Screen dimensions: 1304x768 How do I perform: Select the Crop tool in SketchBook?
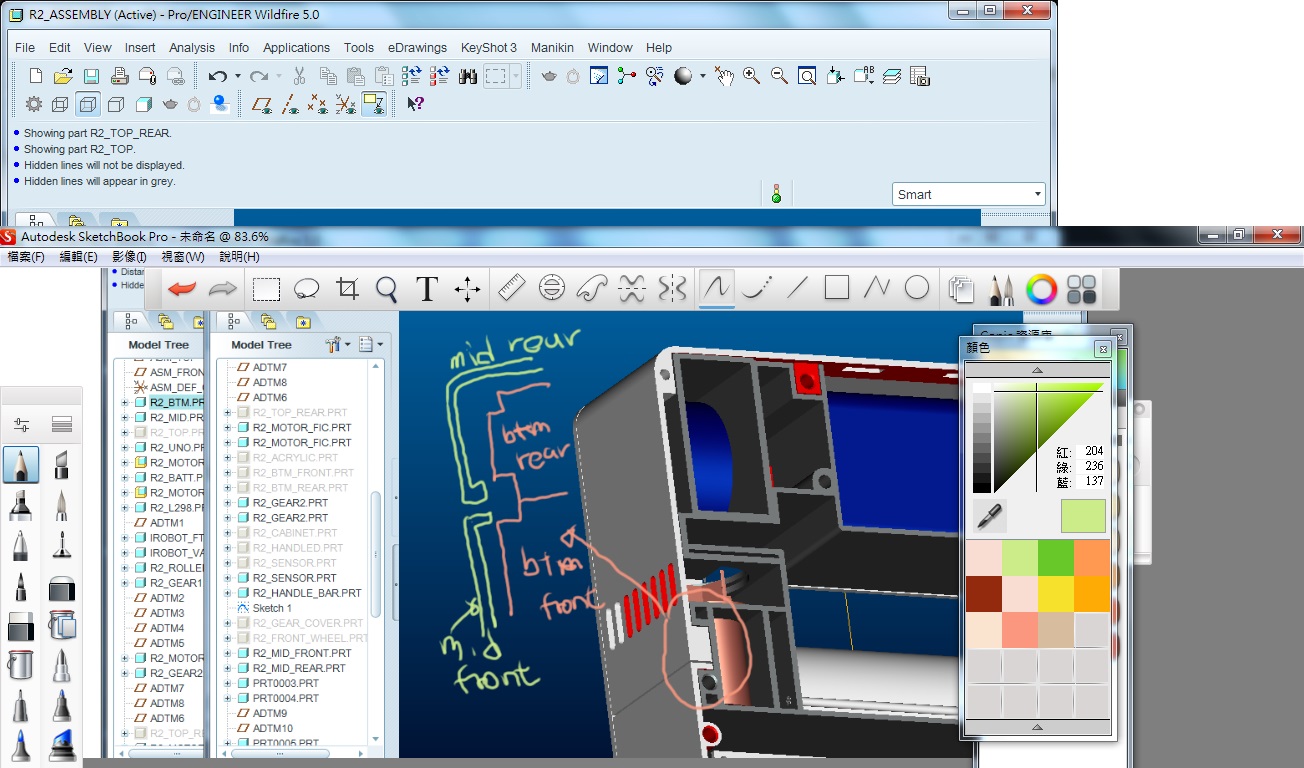[x=347, y=289]
